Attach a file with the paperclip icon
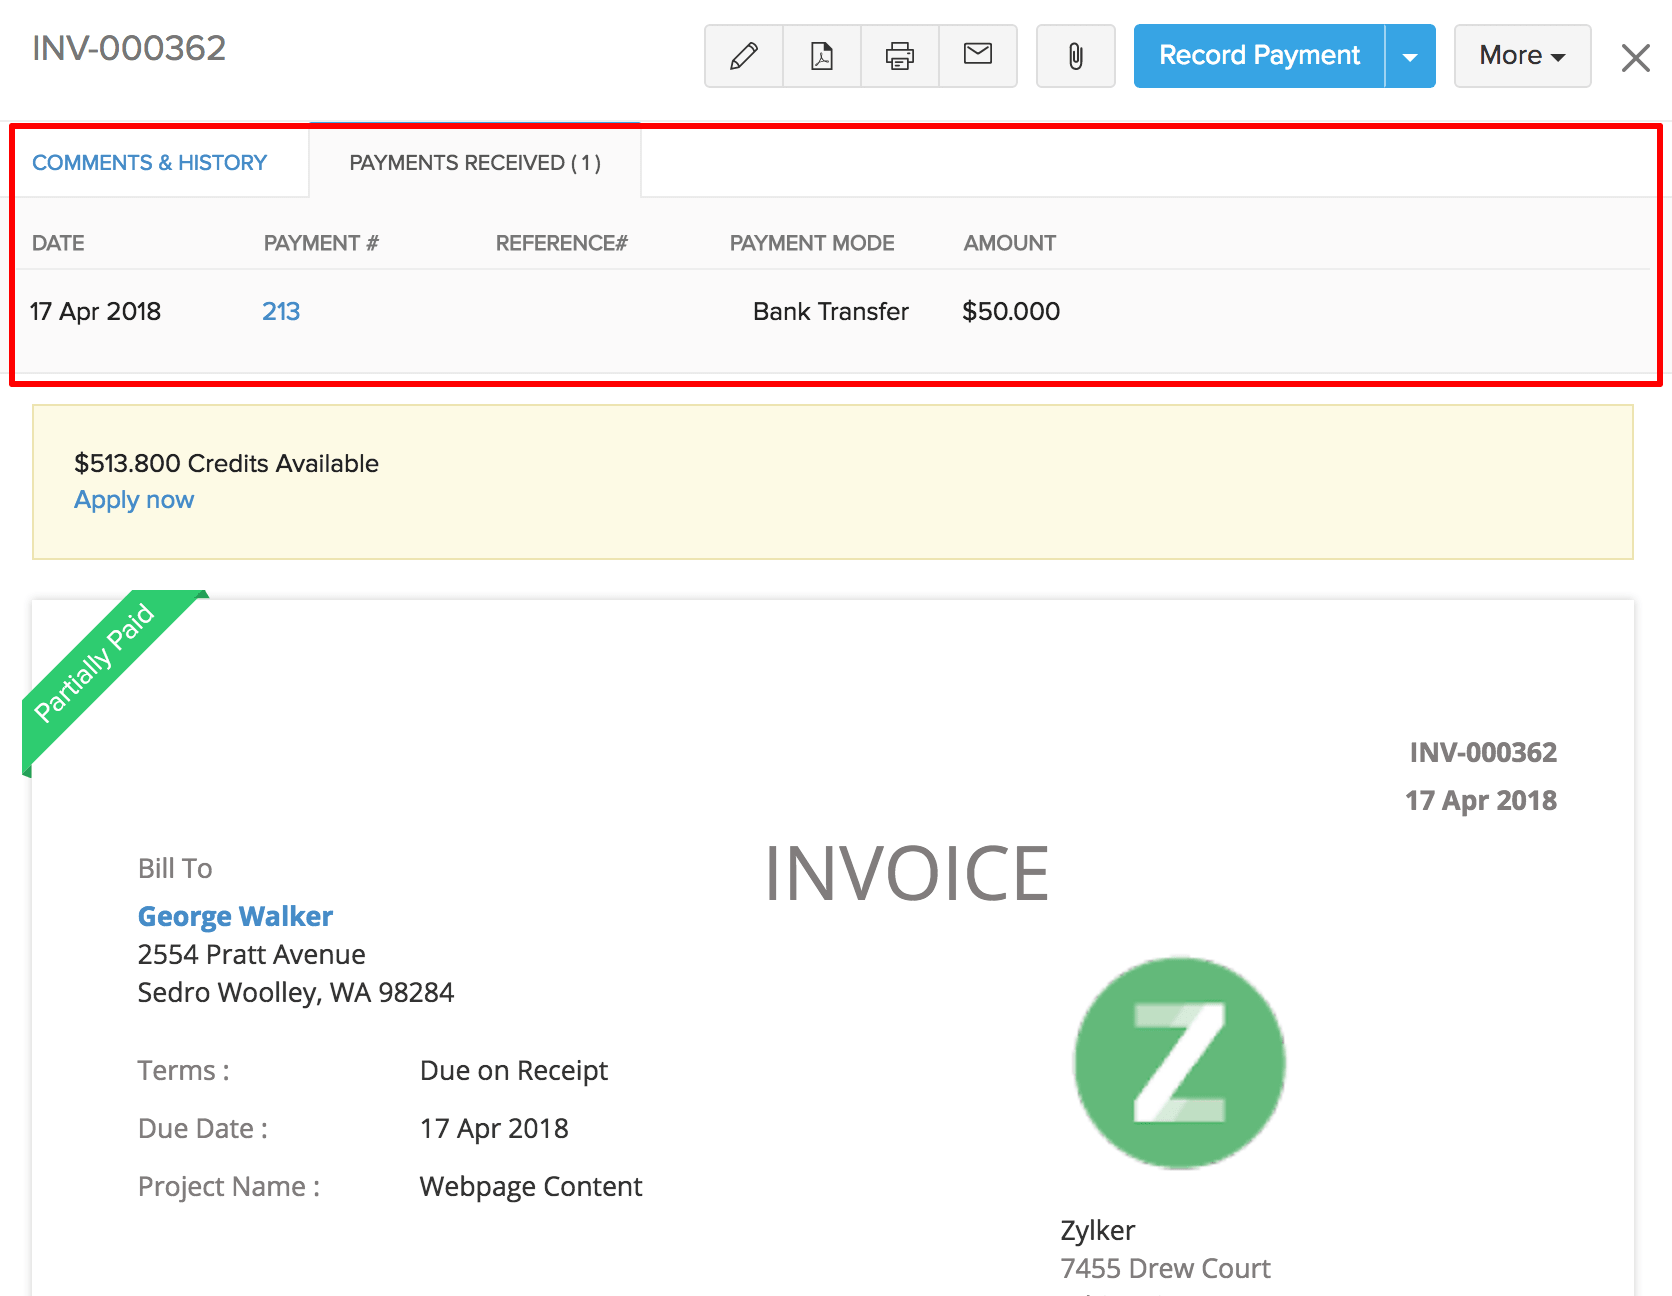The image size is (1672, 1296). [x=1075, y=56]
